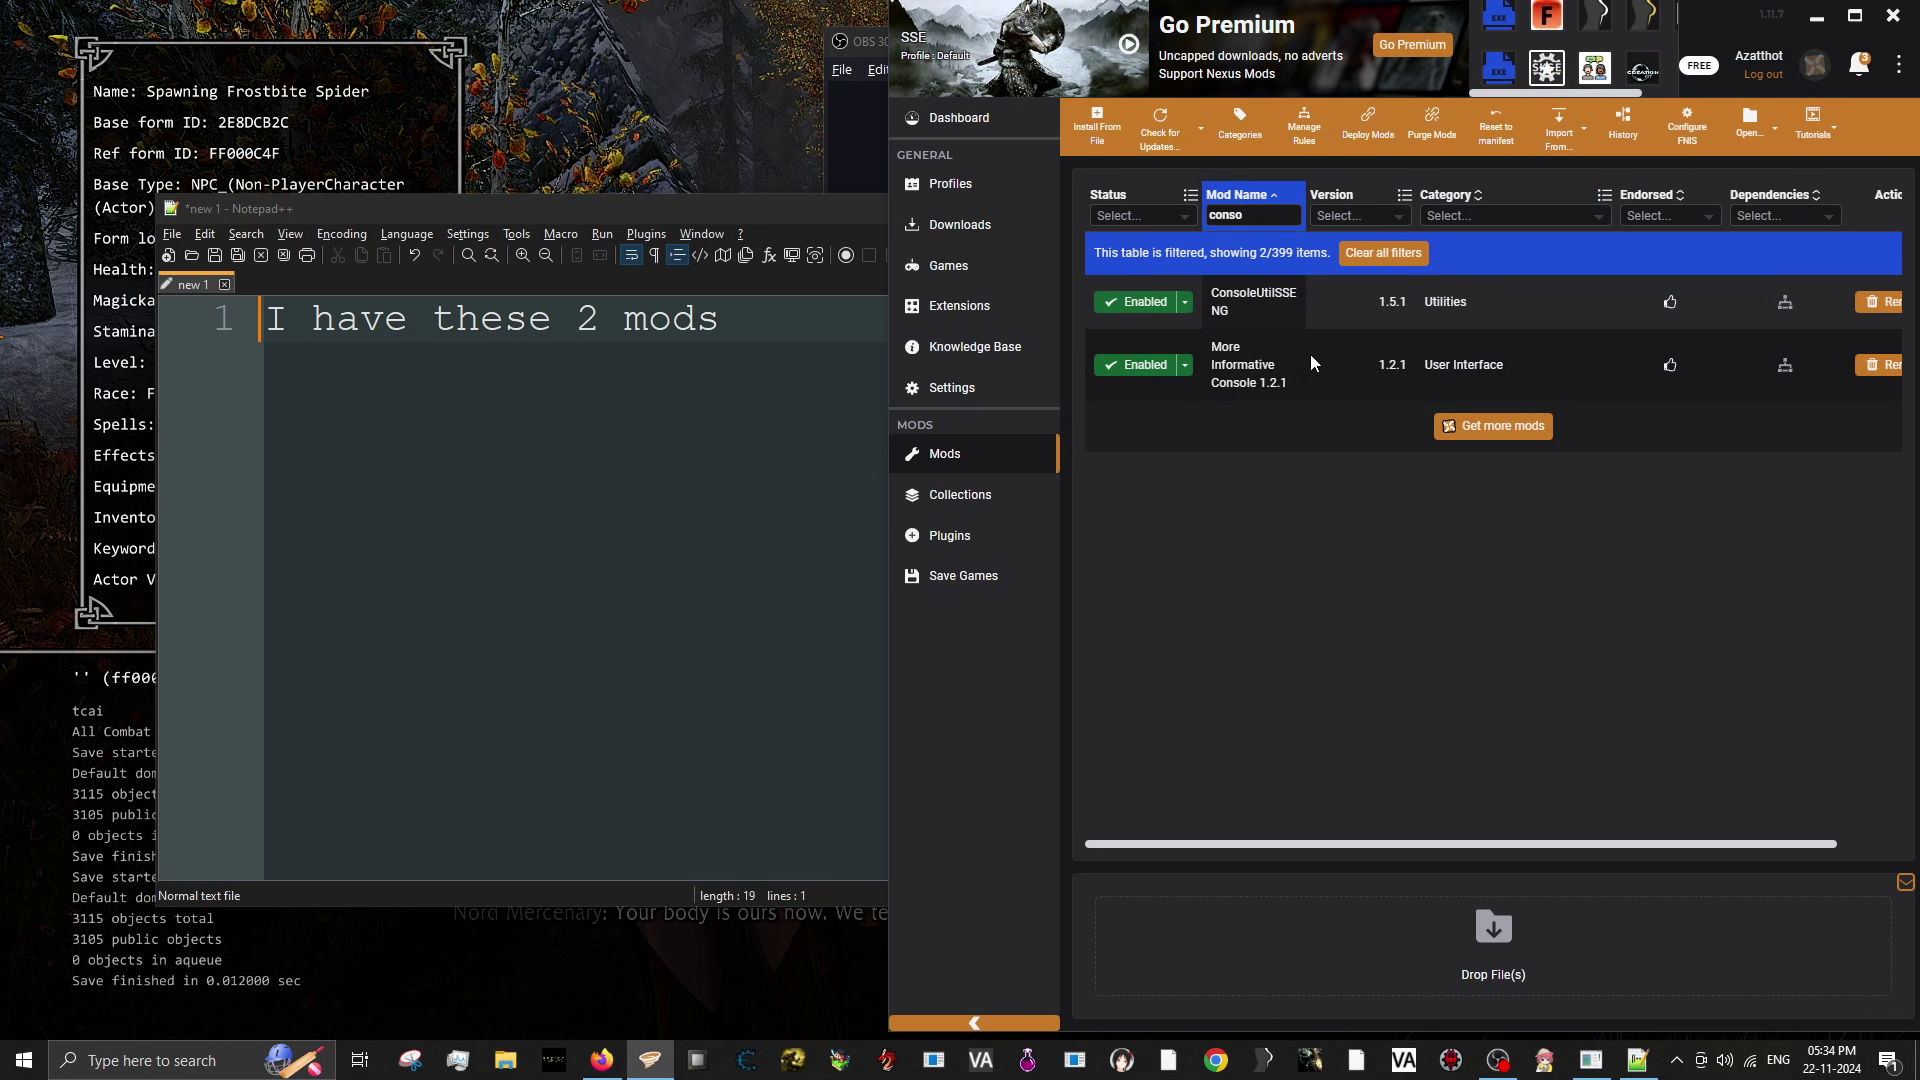Click the mod list horizontal scrollbar
The height and width of the screenshot is (1080, 1920).
tap(1460, 844)
